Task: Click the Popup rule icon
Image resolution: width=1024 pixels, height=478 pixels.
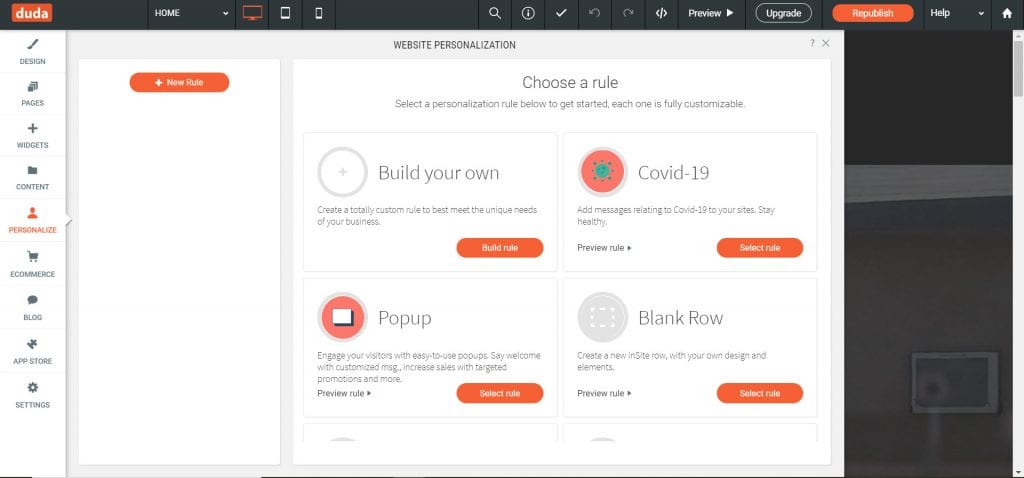Action: [x=343, y=317]
